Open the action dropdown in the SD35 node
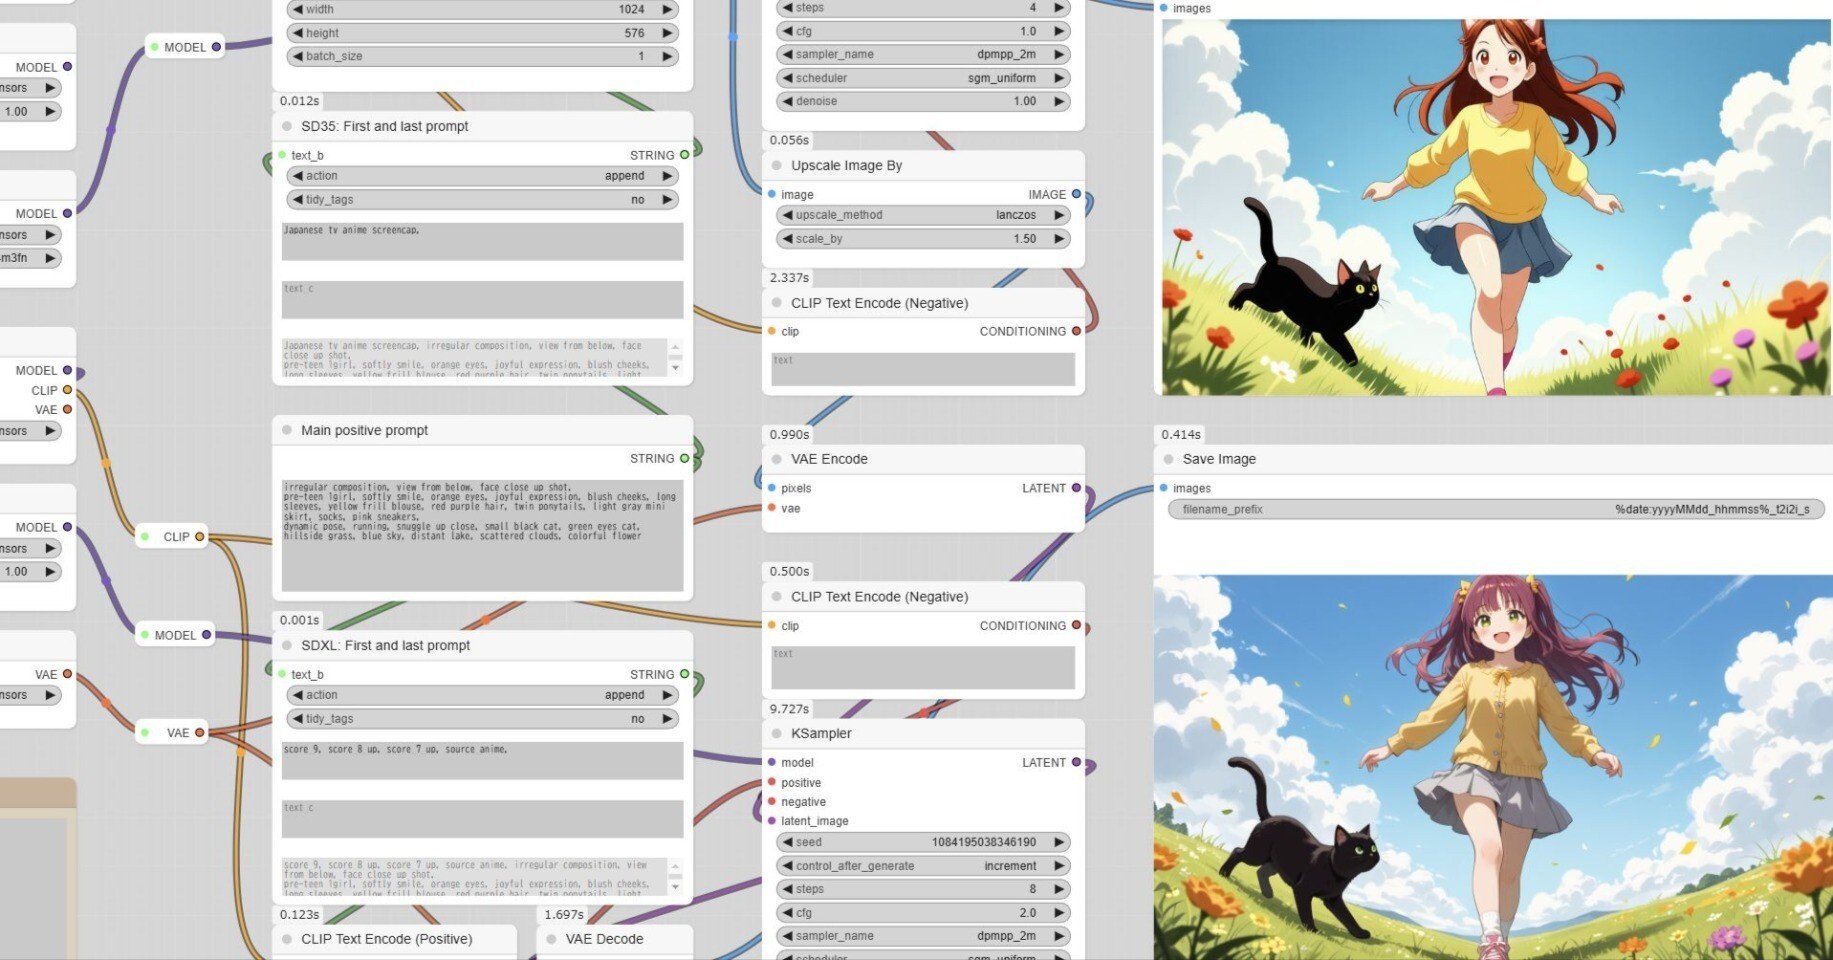The image size is (1833, 960). (482, 176)
